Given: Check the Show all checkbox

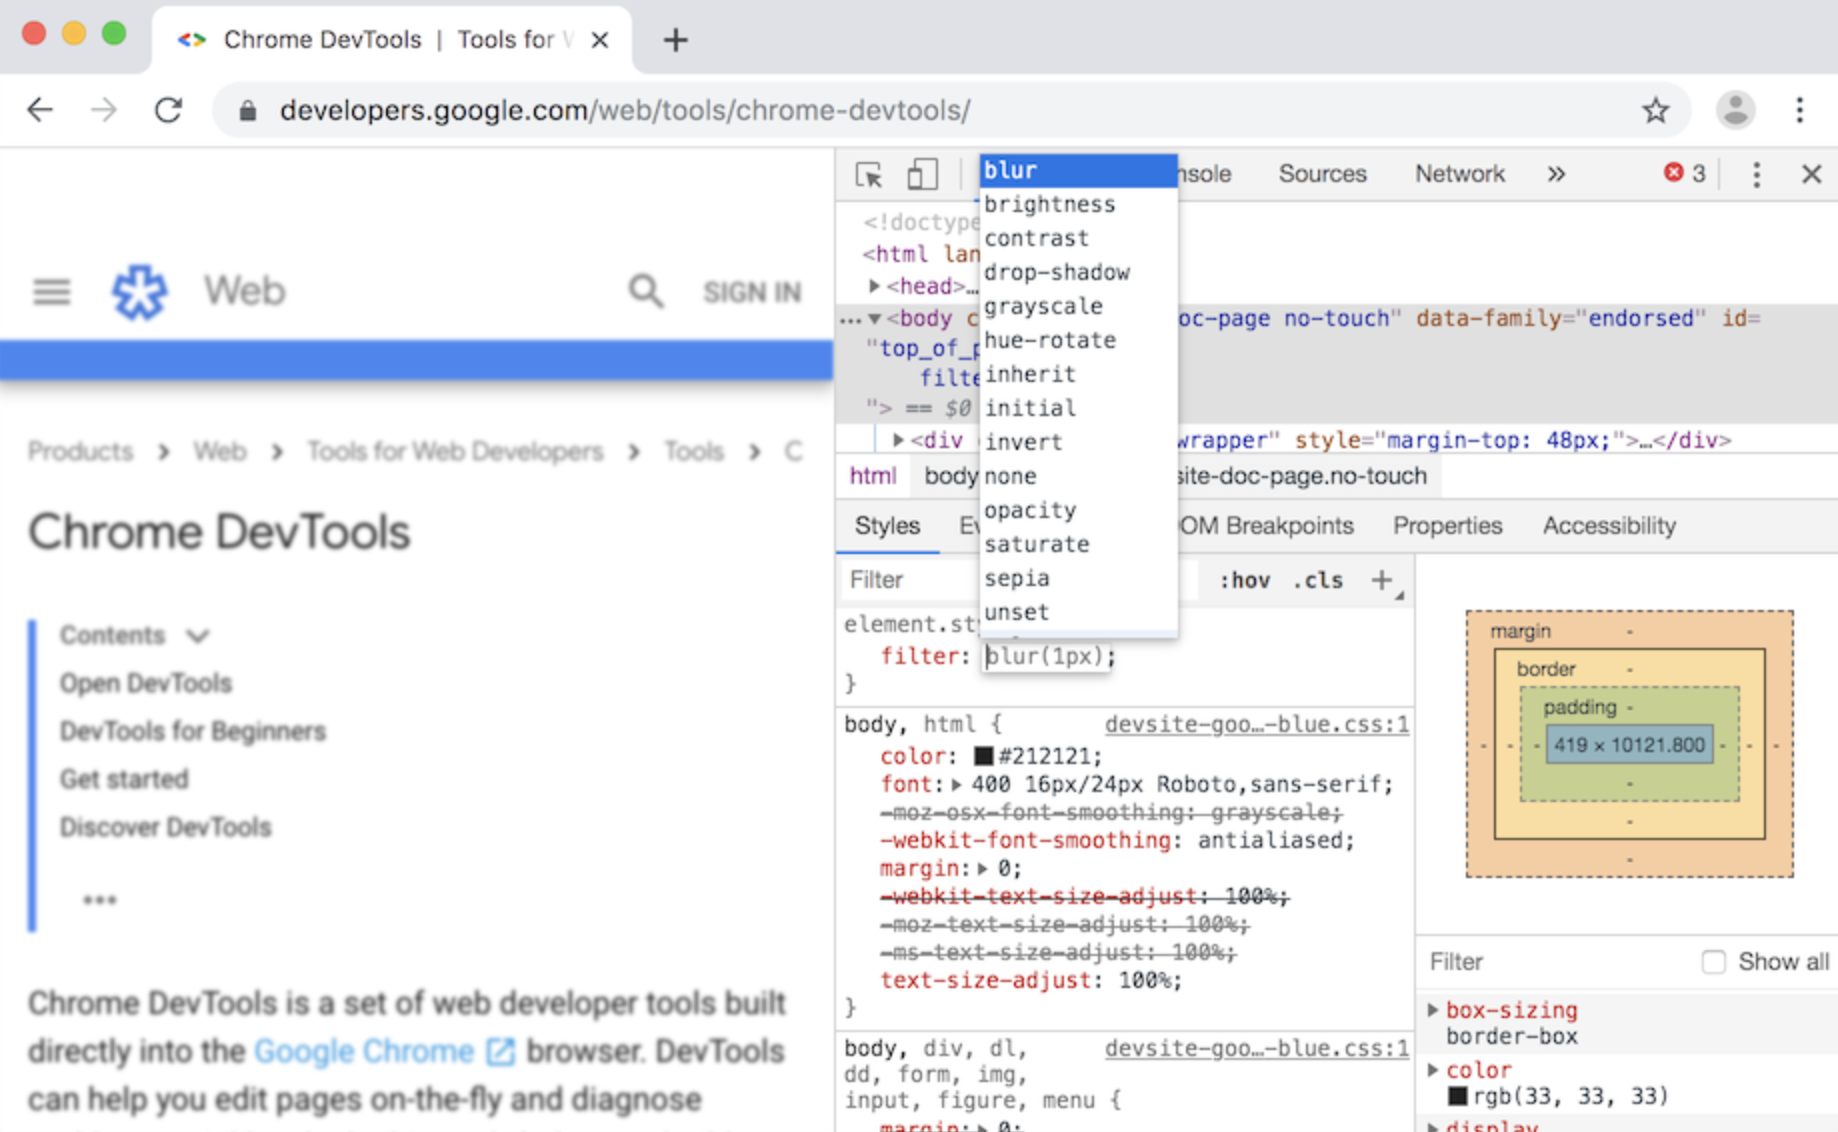Looking at the screenshot, I should coord(1714,962).
